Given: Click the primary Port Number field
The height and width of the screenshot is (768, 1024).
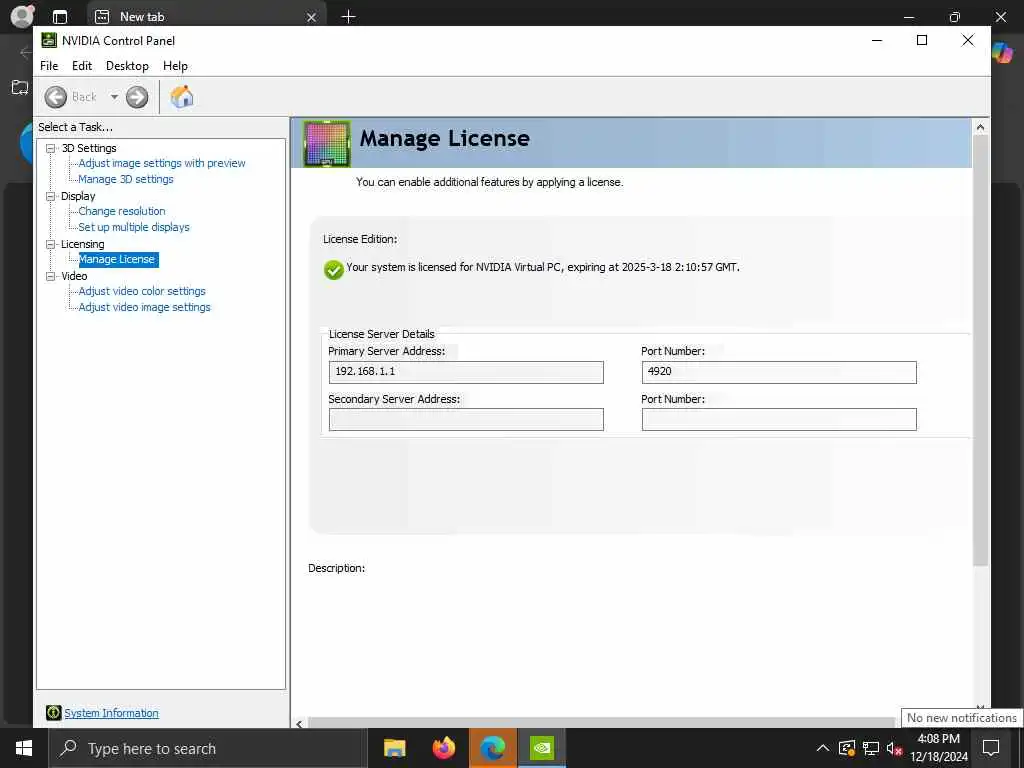Looking at the screenshot, I should pyautogui.click(x=779, y=372).
